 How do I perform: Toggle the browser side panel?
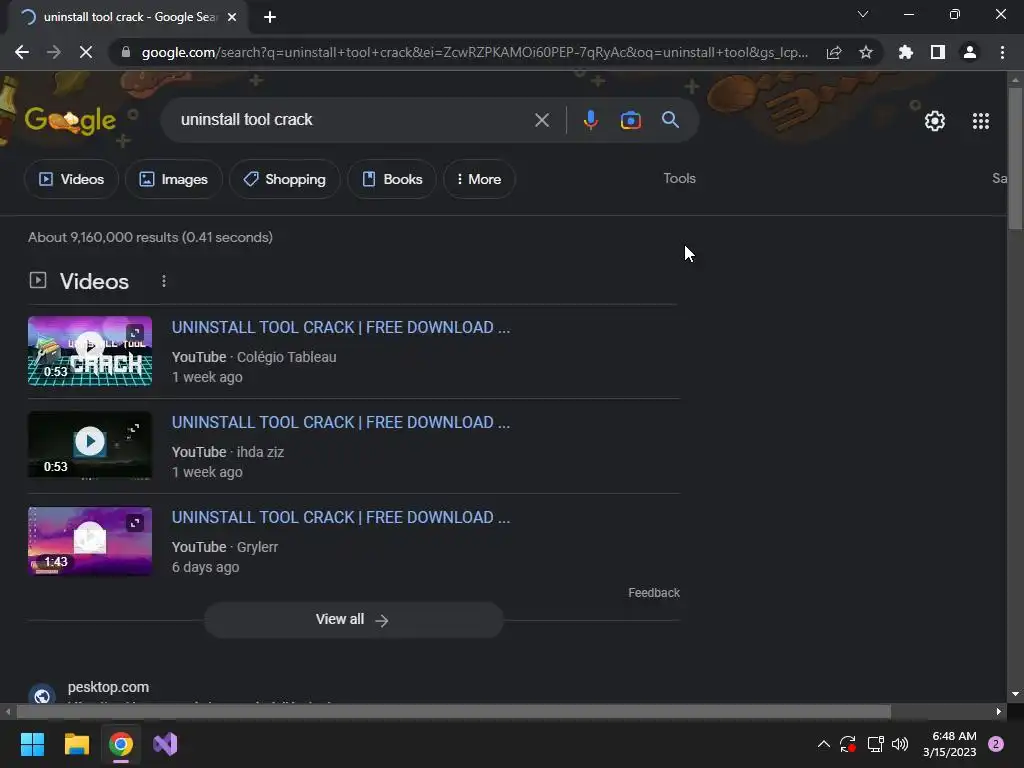click(x=938, y=52)
